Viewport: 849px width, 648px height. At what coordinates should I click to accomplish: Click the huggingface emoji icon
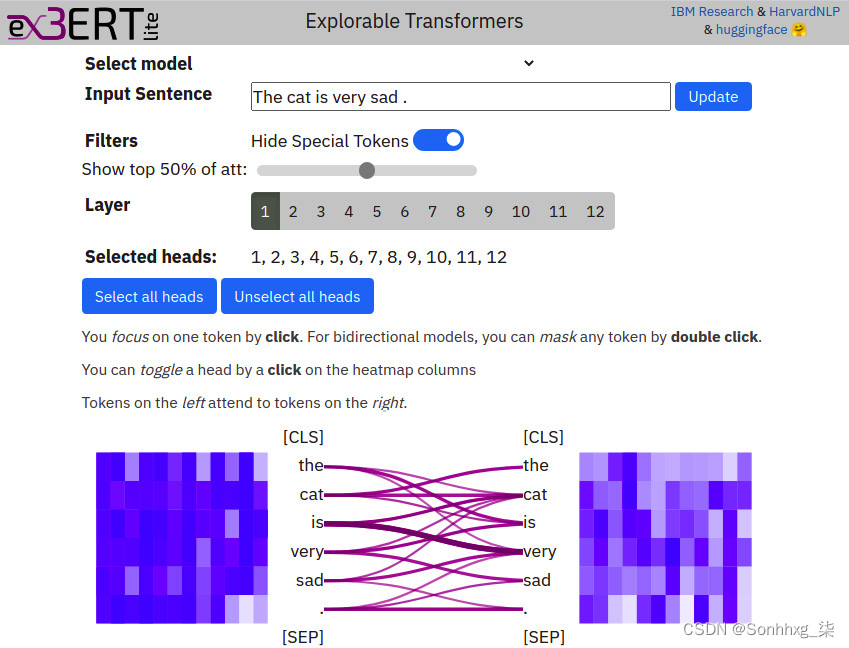point(799,30)
